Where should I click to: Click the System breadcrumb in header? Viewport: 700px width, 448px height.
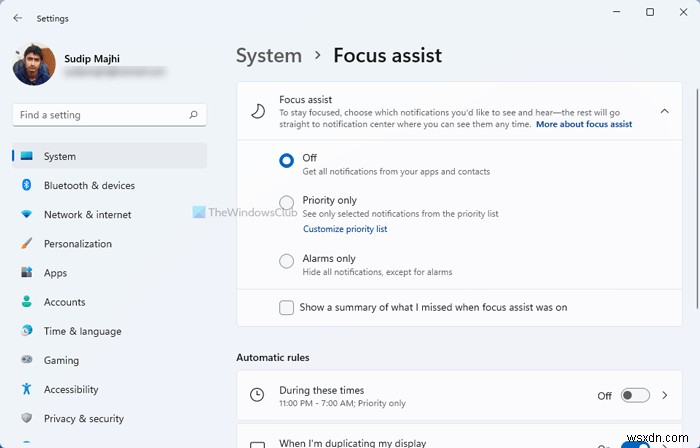269,56
